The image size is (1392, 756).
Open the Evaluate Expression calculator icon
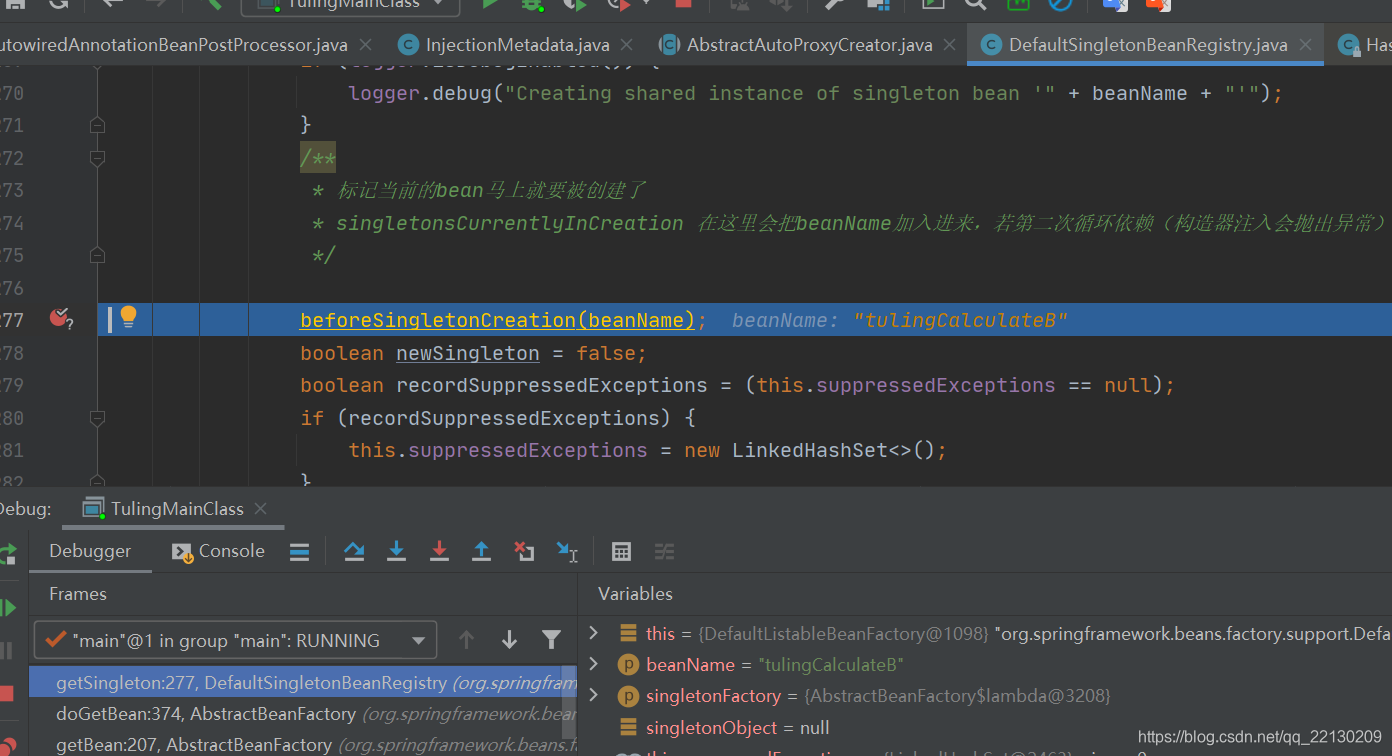coord(621,551)
